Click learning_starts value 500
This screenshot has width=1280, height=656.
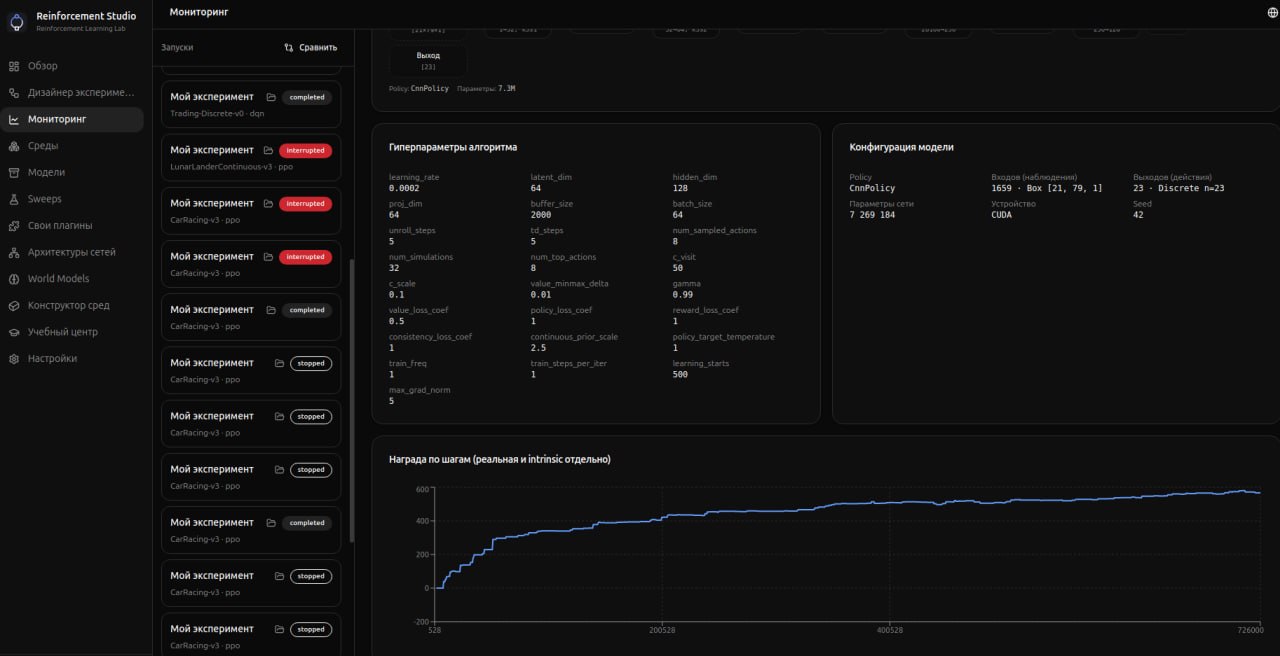pyautogui.click(x=680, y=374)
